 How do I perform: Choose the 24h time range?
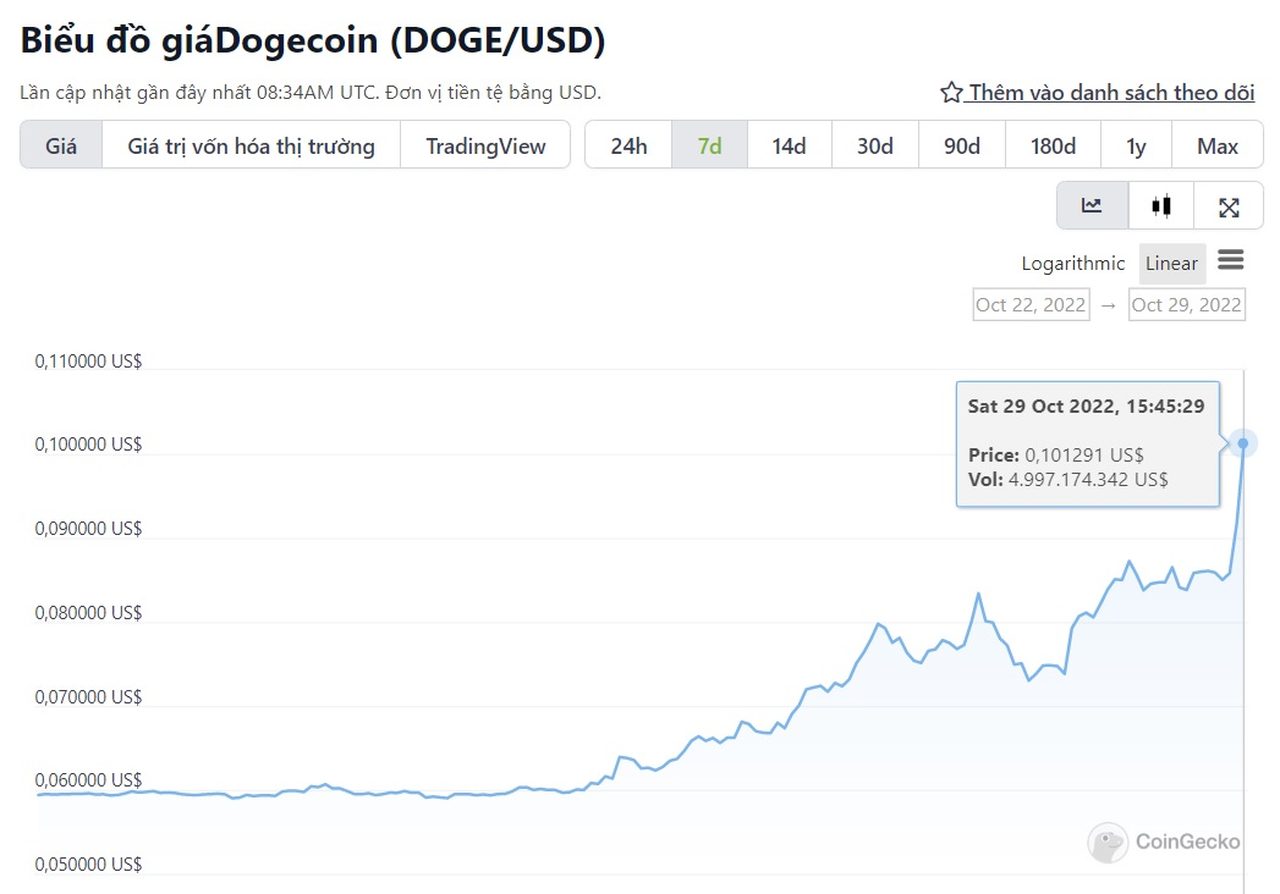click(x=629, y=146)
